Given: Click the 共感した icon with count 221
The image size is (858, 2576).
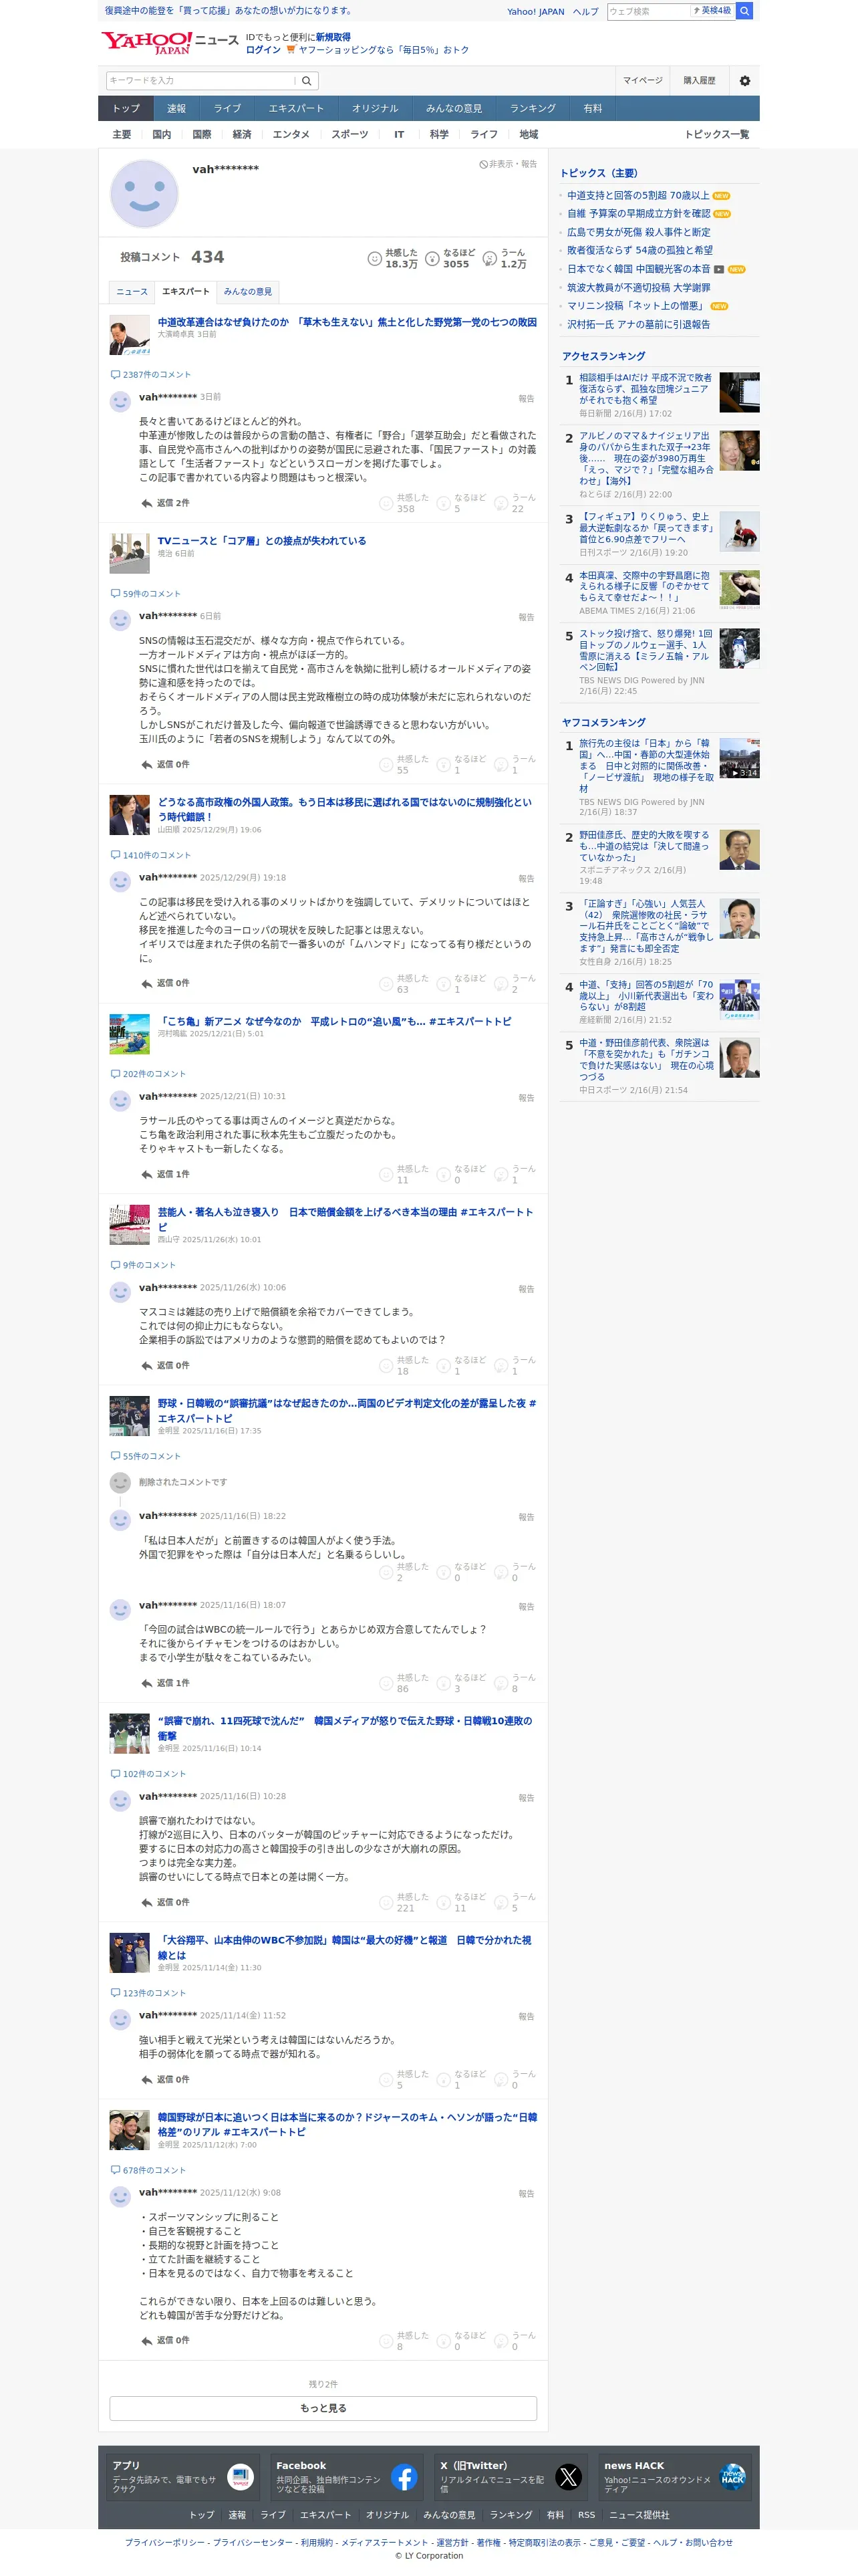Looking at the screenshot, I should point(386,1903).
